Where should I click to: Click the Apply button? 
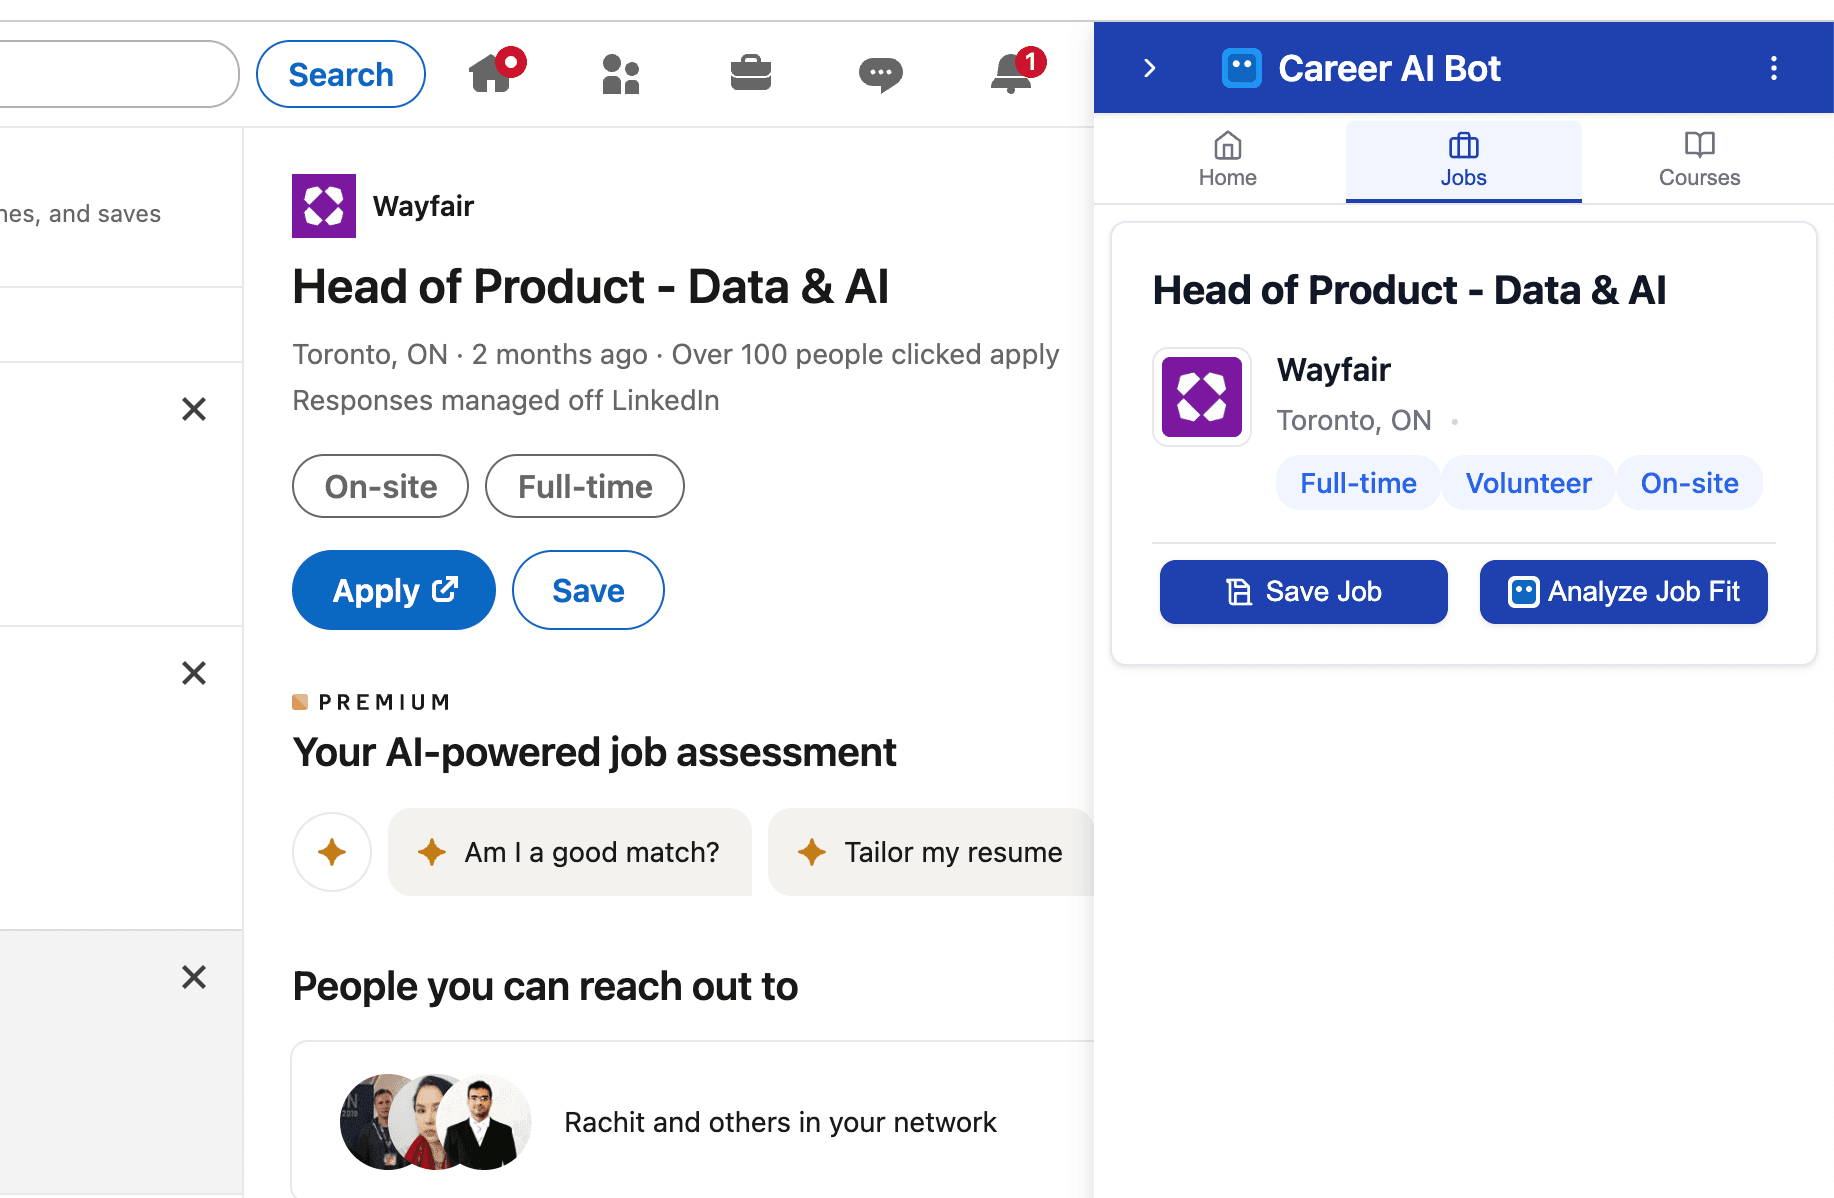(393, 590)
